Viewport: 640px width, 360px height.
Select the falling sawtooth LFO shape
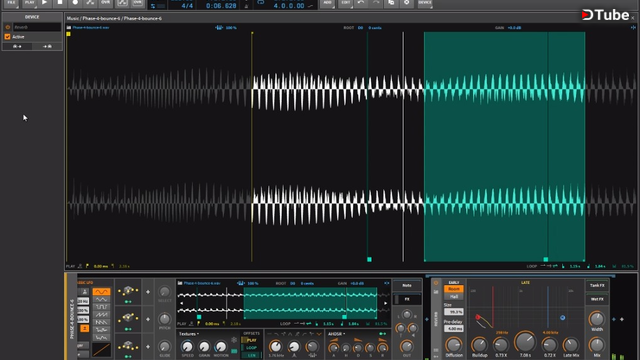point(101,322)
